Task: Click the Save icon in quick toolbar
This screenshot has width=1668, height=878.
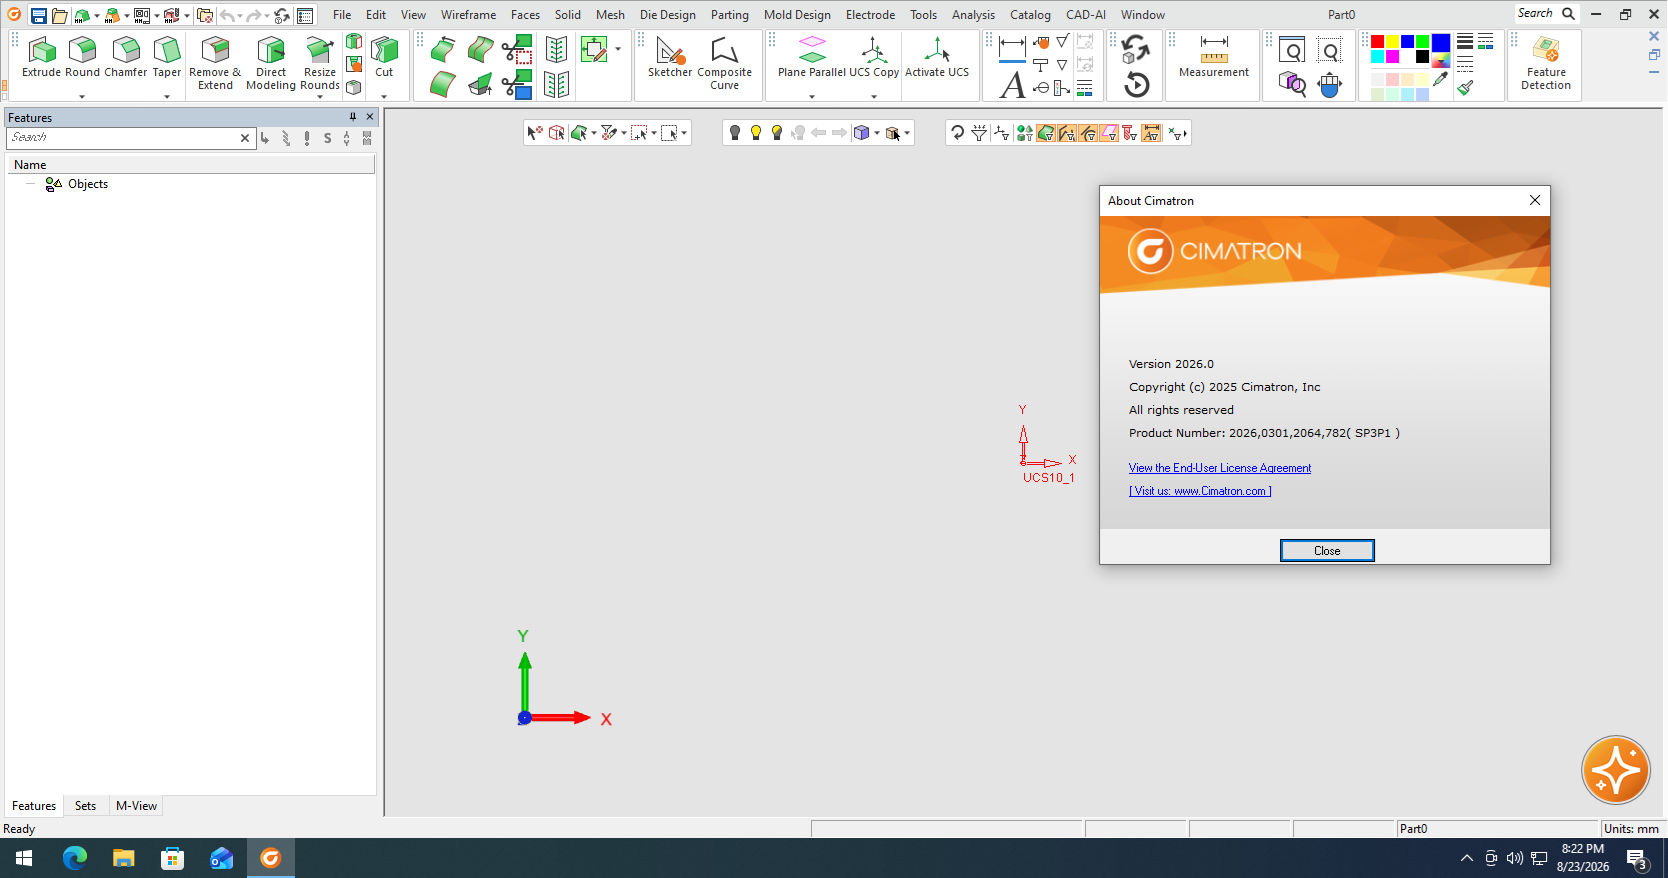Action: coord(39,15)
